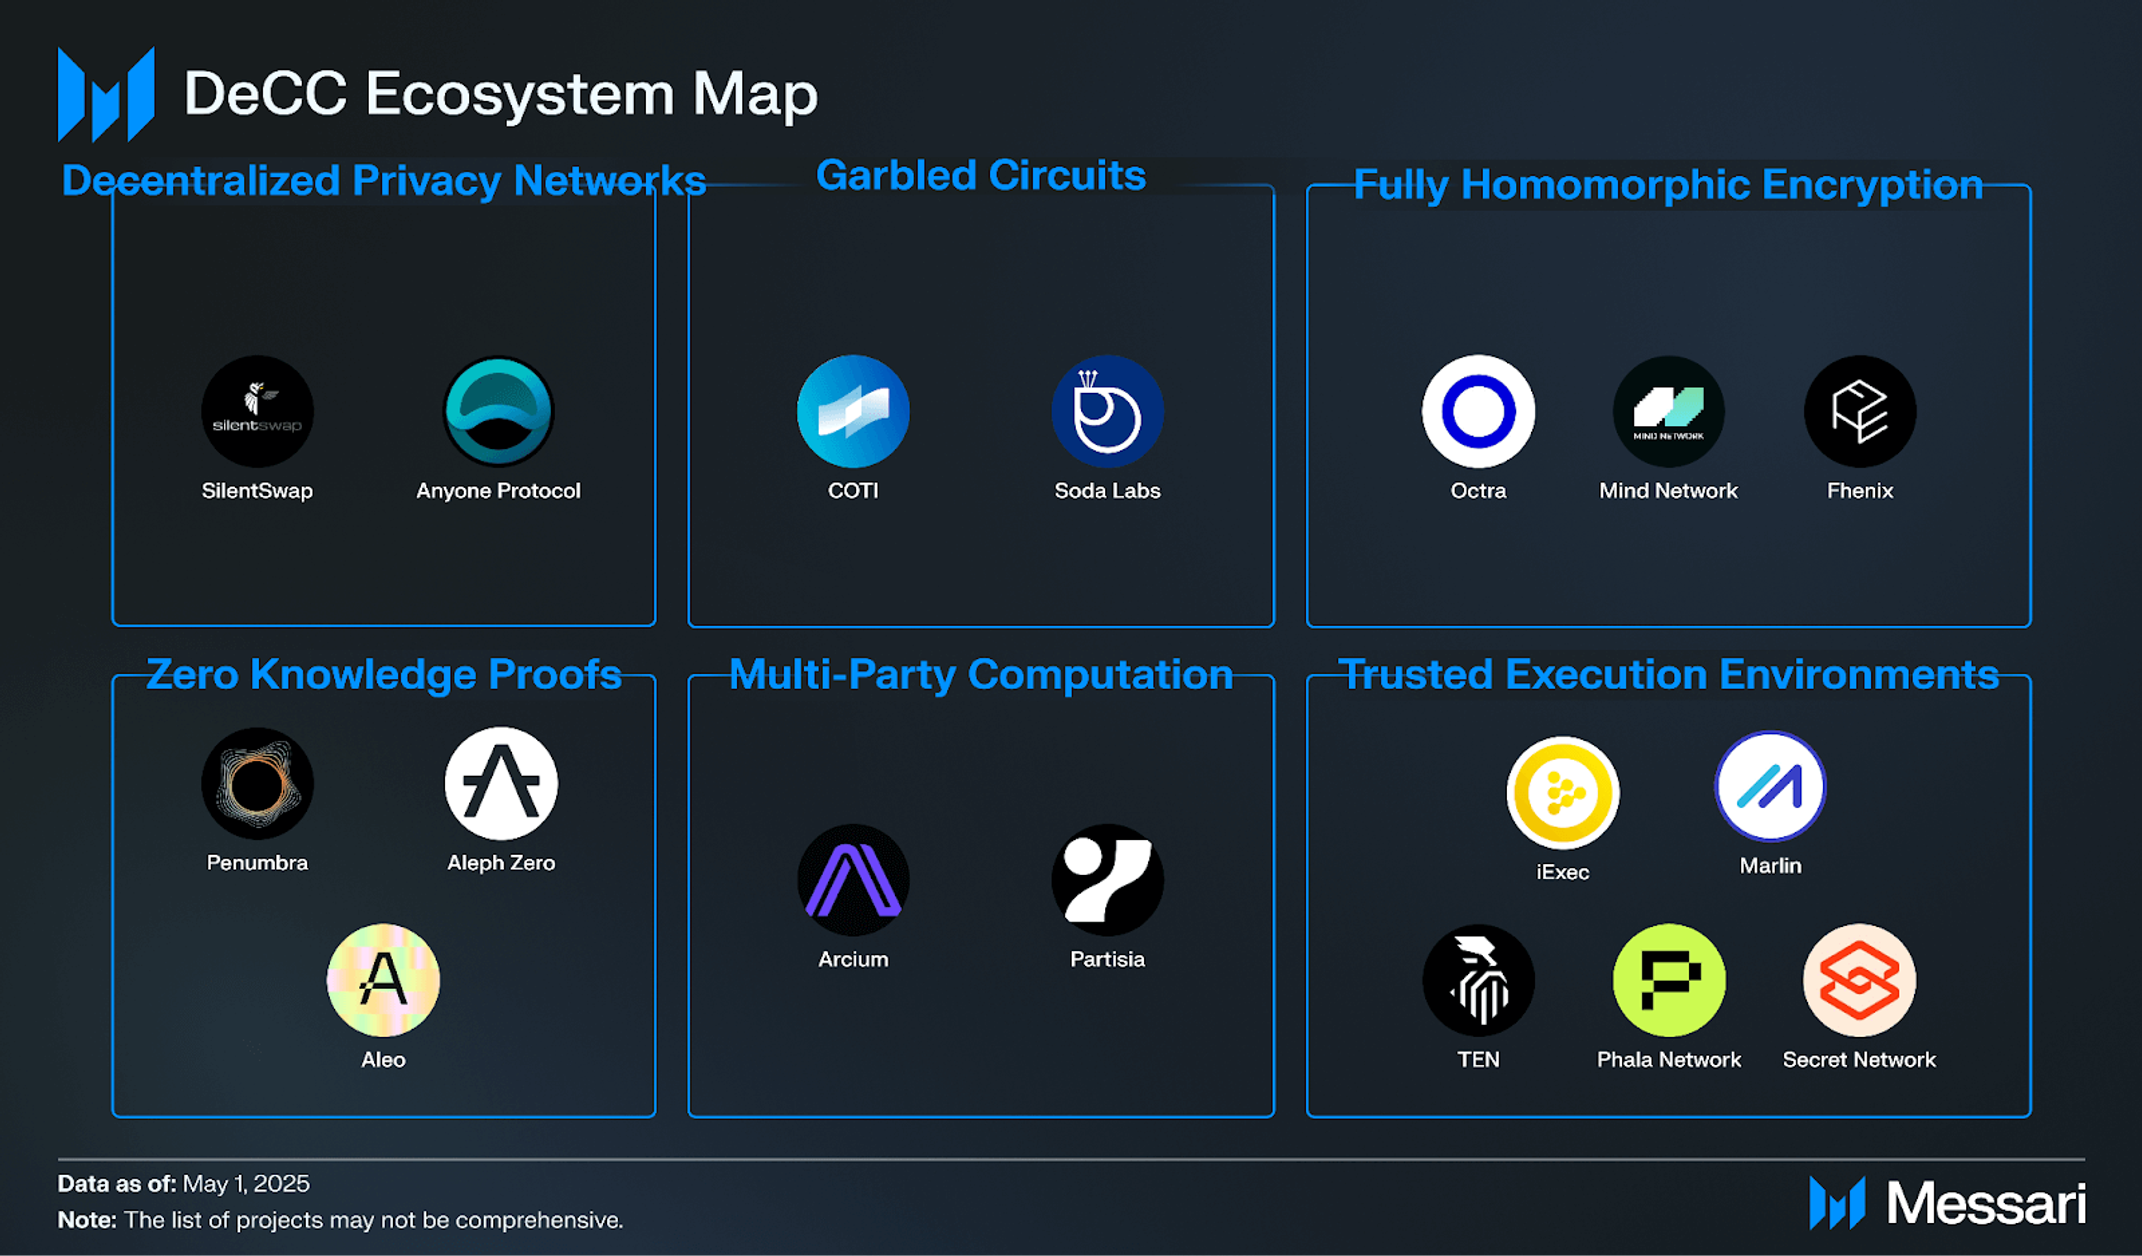The image size is (2142, 1256).
Task: Click the Arcium purple logo
Action: coord(853,880)
